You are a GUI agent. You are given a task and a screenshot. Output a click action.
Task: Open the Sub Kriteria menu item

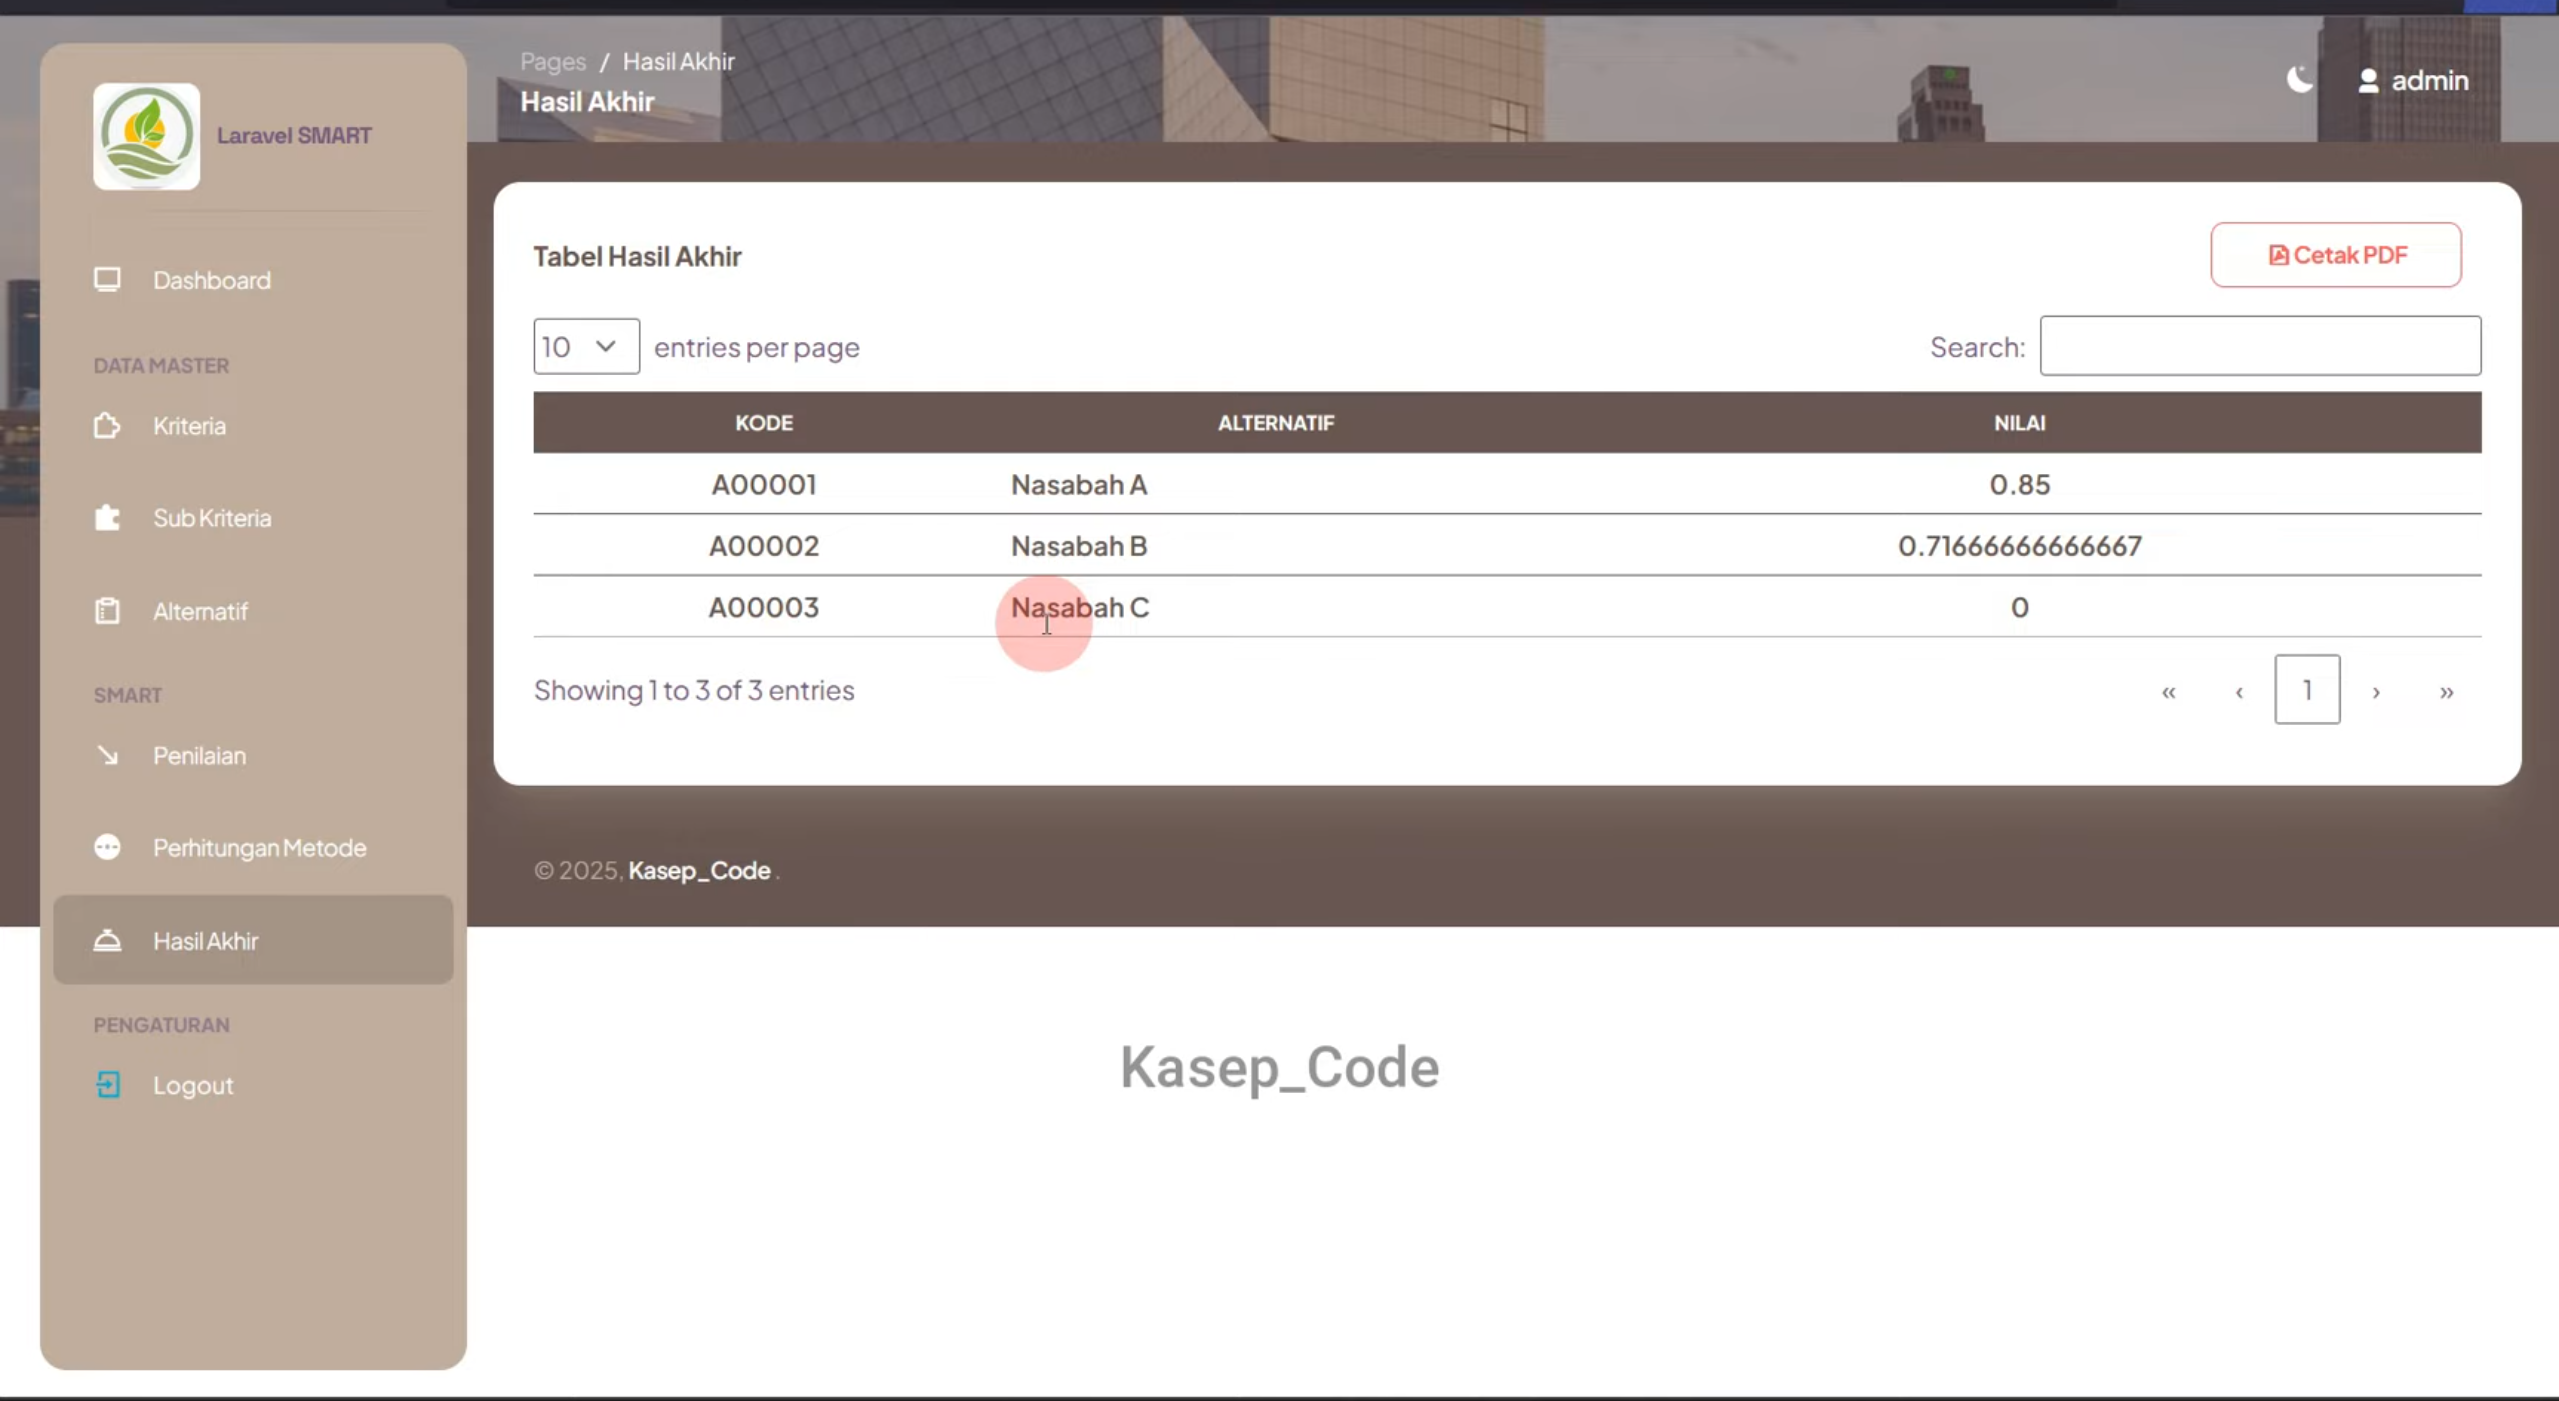pyautogui.click(x=253, y=518)
